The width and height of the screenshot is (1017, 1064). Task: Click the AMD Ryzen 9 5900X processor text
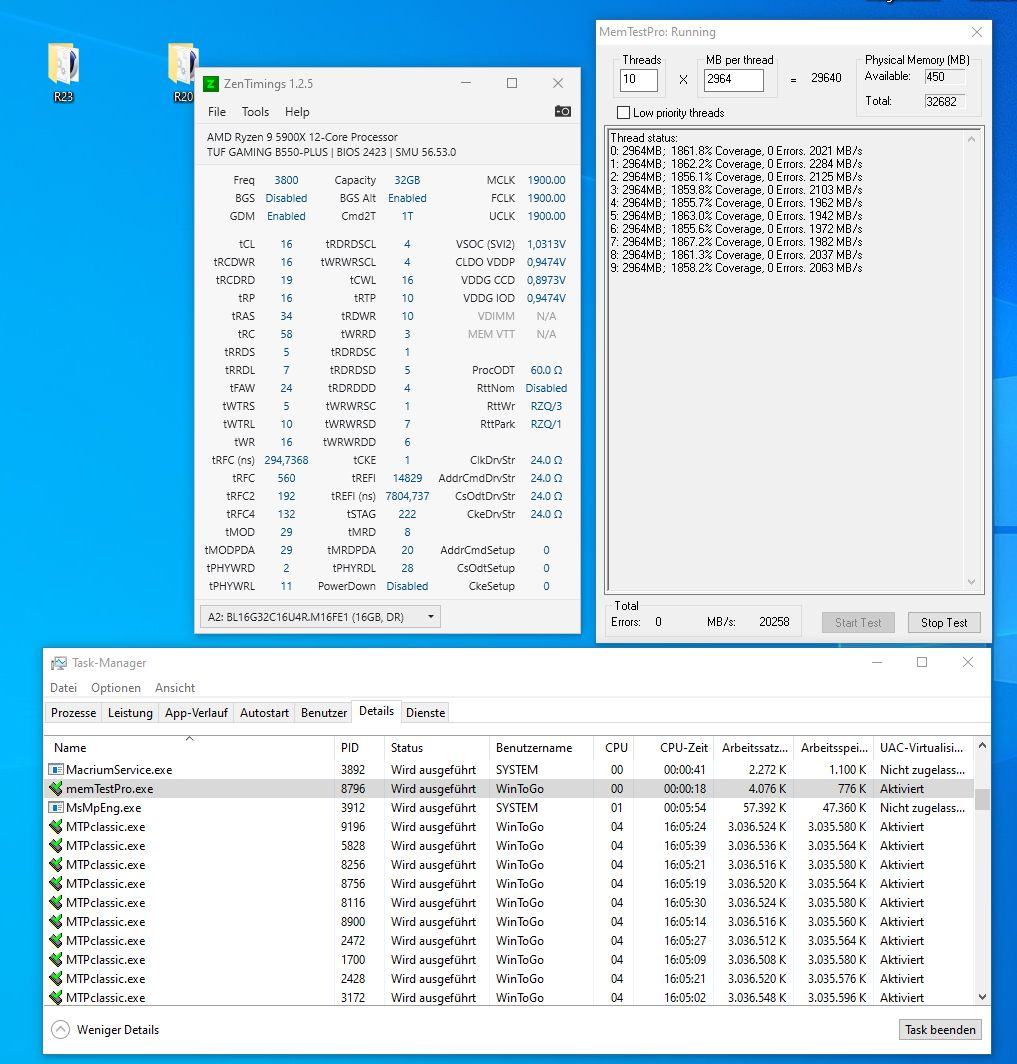pos(303,137)
